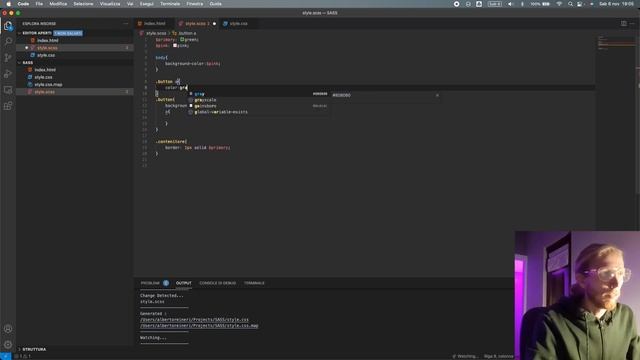Choose the global-variable-exists suggestion
This screenshot has width=640, height=360.
(x=258, y=112)
